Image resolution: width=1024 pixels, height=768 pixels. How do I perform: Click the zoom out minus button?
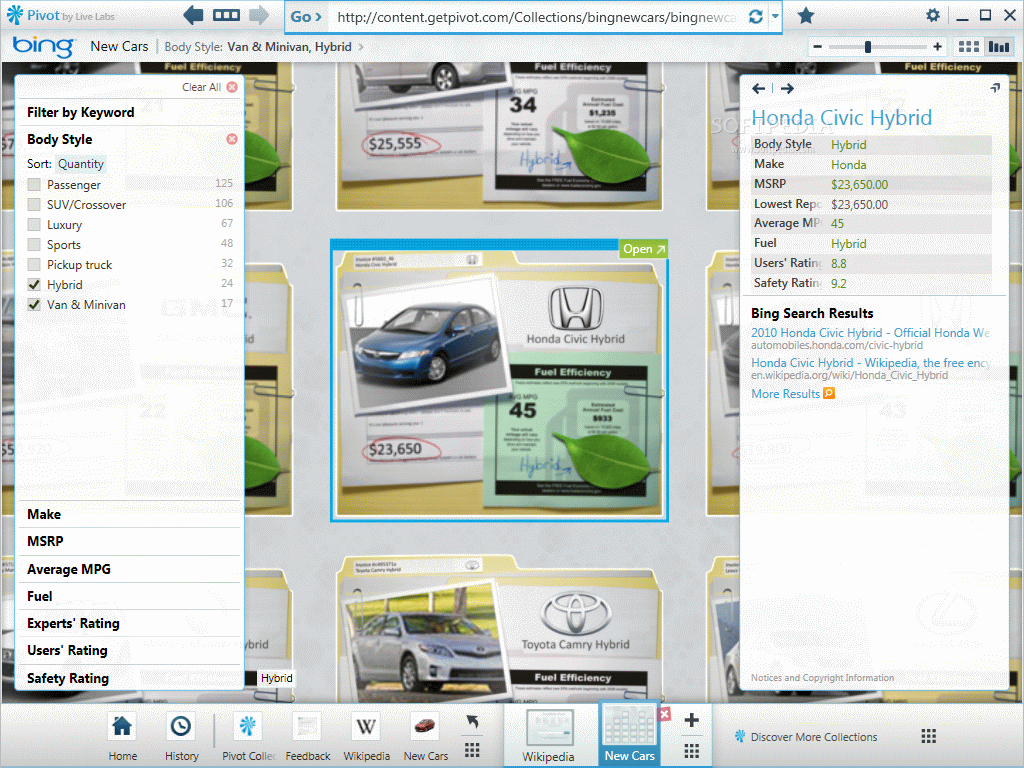point(818,47)
